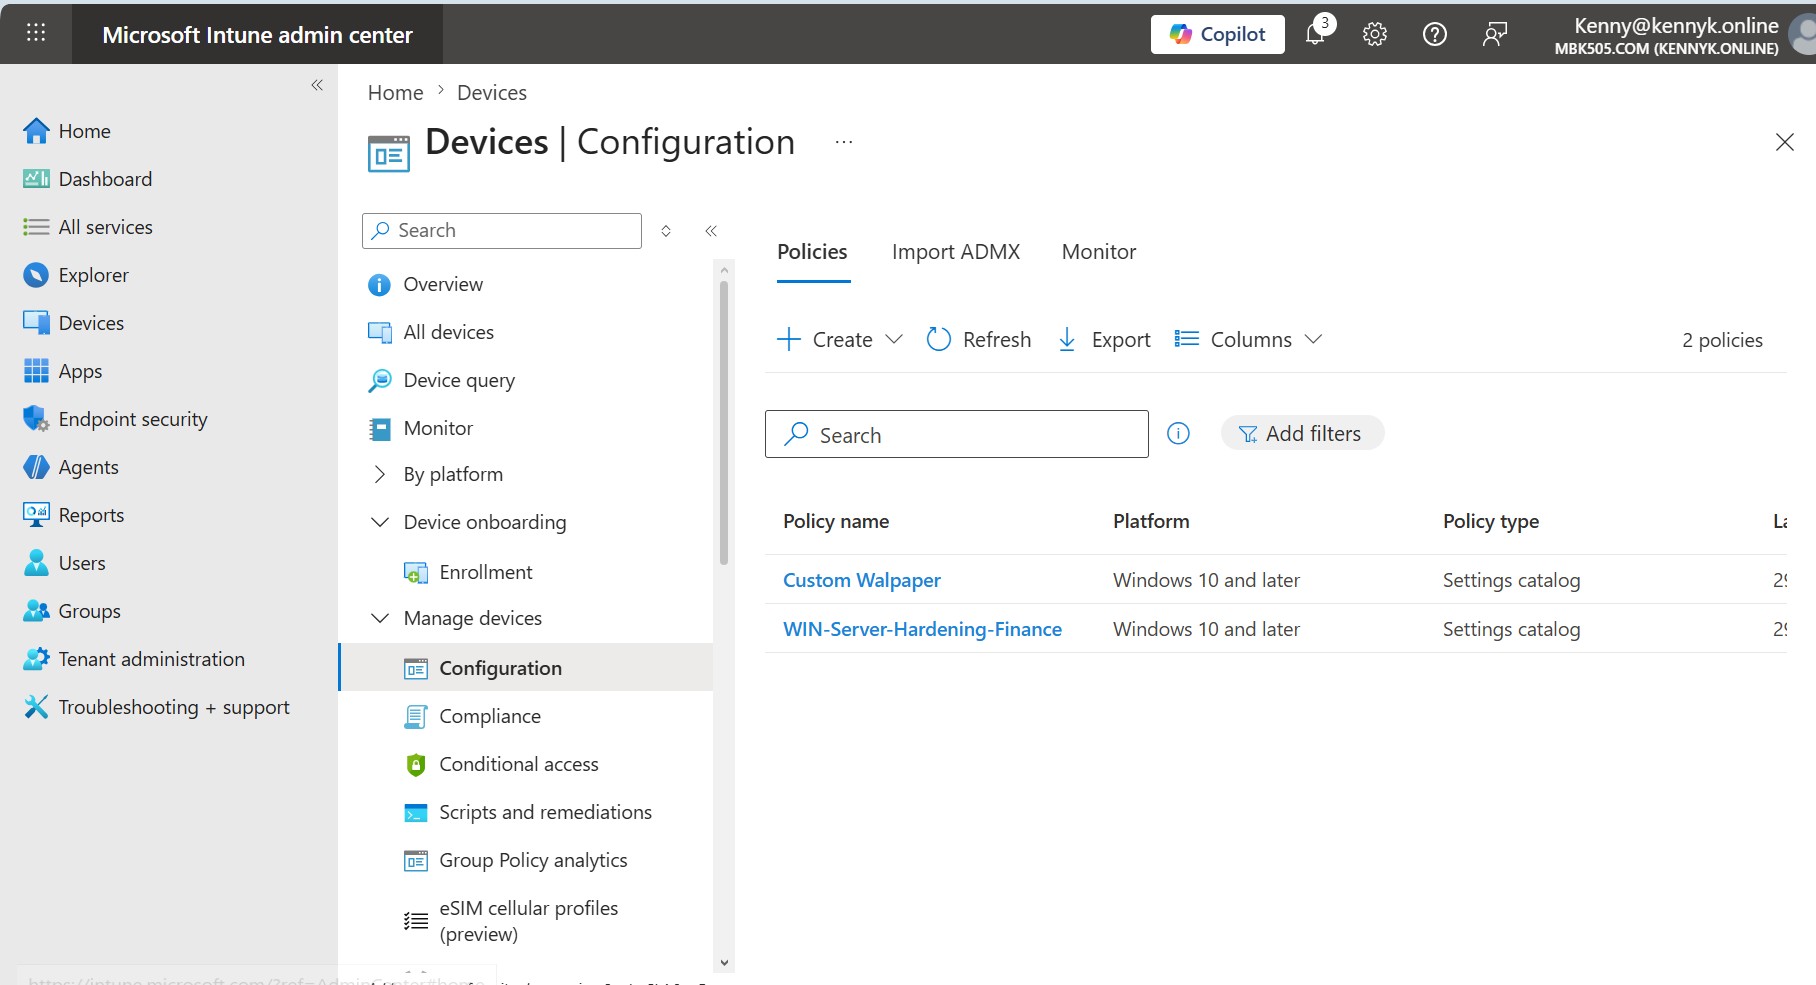Sort by Policy name column header
This screenshot has width=1816, height=985.
coord(836,521)
